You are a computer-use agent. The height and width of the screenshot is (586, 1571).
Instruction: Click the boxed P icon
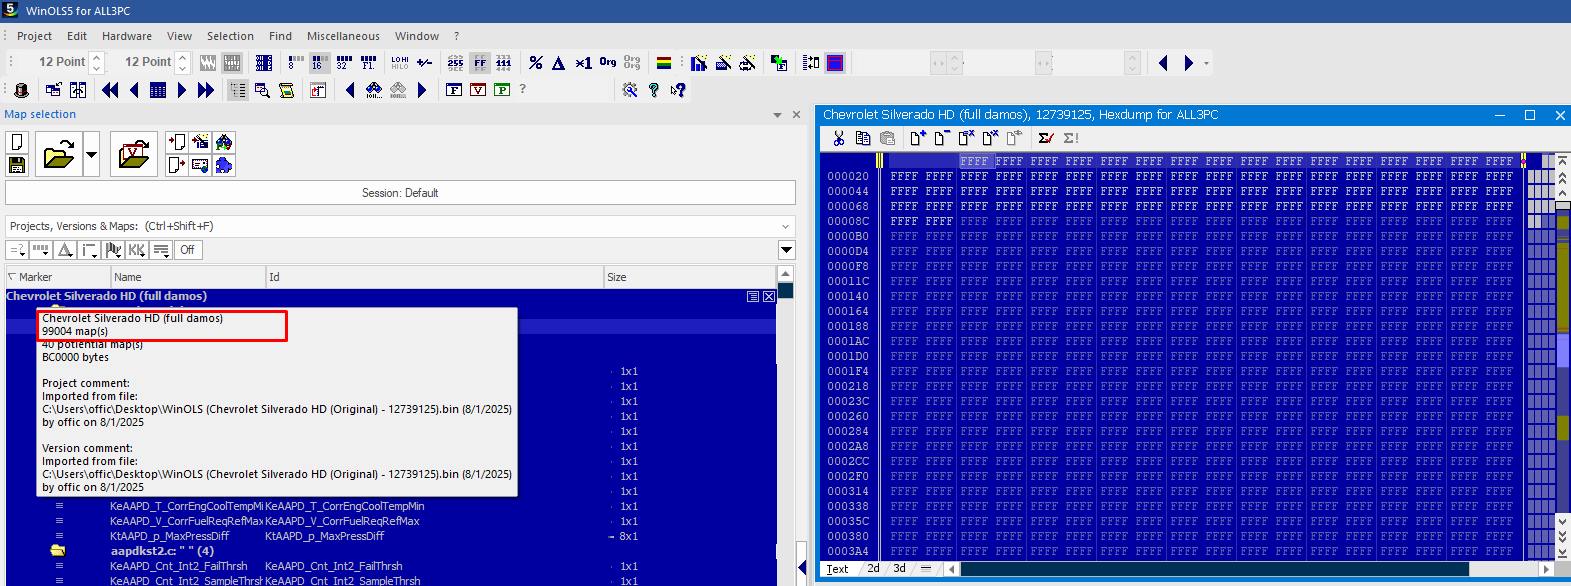point(502,90)
